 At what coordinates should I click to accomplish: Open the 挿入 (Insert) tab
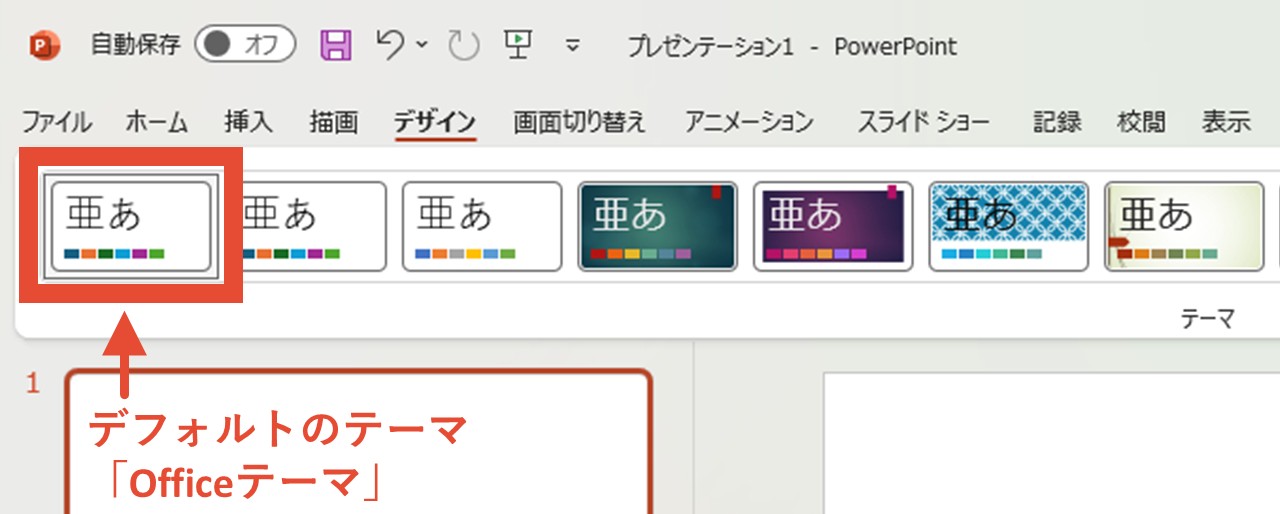point(248,122)
